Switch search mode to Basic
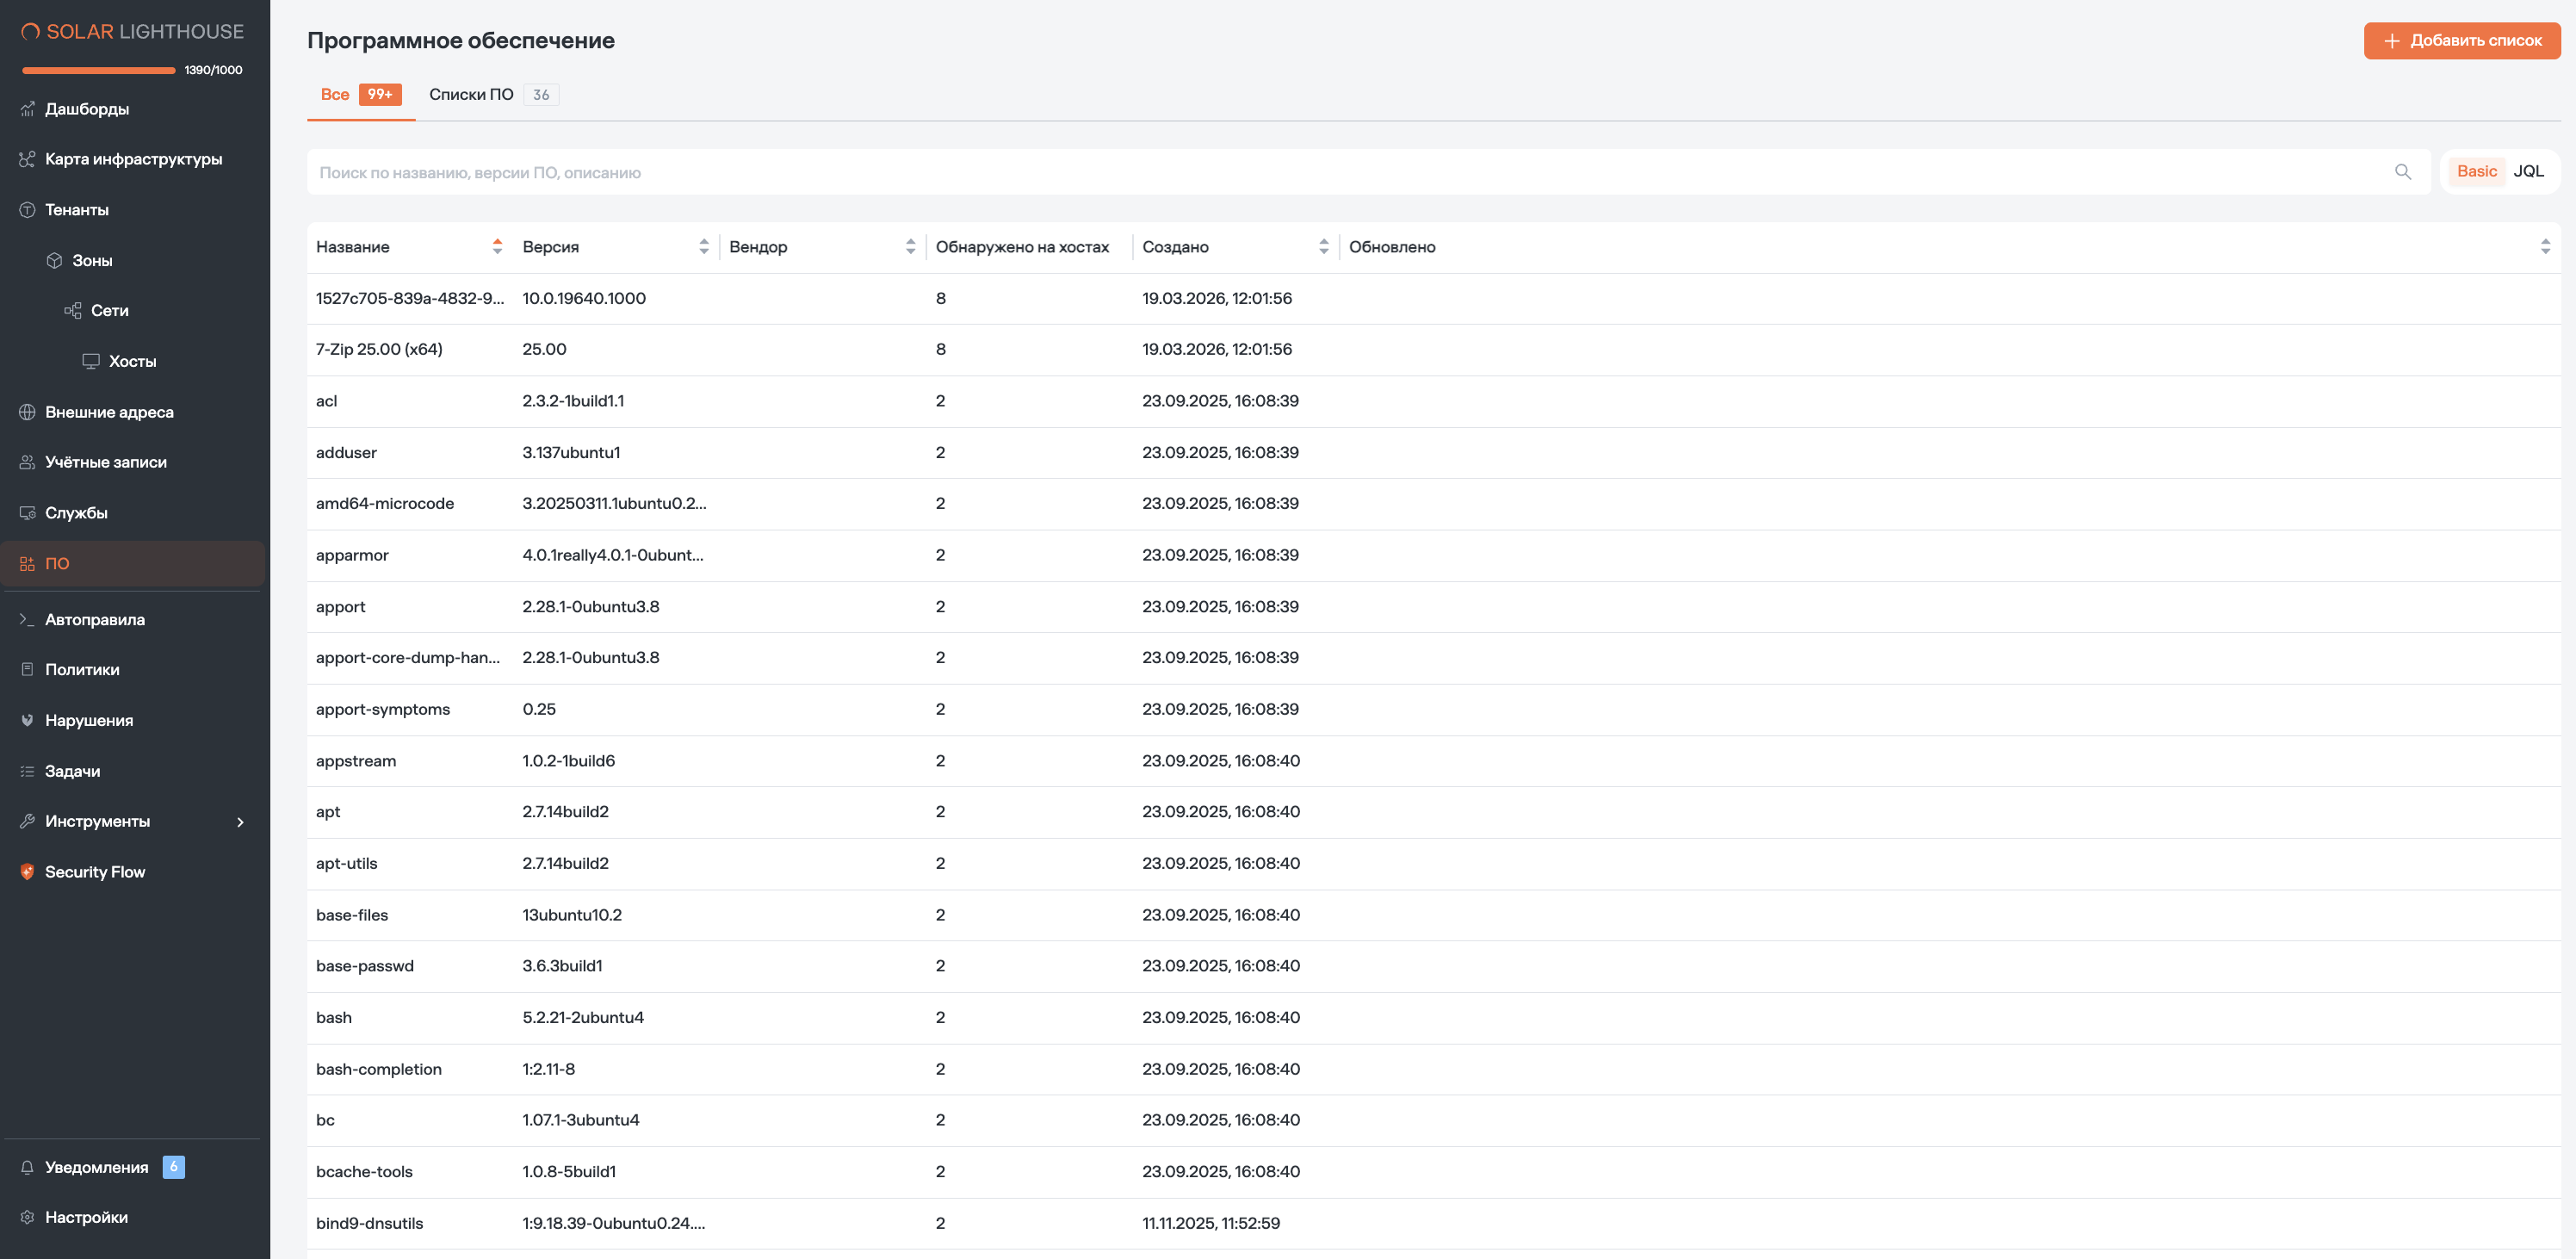2576x1259 pixels. point(2477,171)
